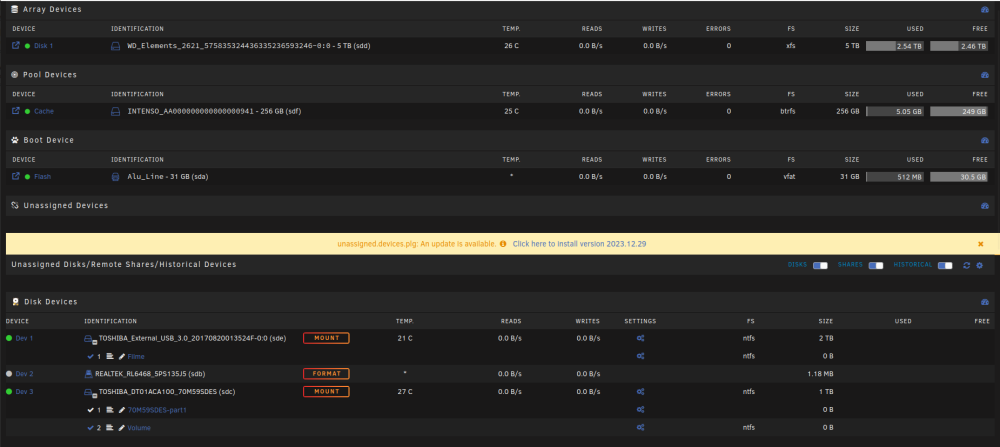Click the flash drive icon beside Alu_Line
This screenshot has width=1000, height=447.
(115, 177)
